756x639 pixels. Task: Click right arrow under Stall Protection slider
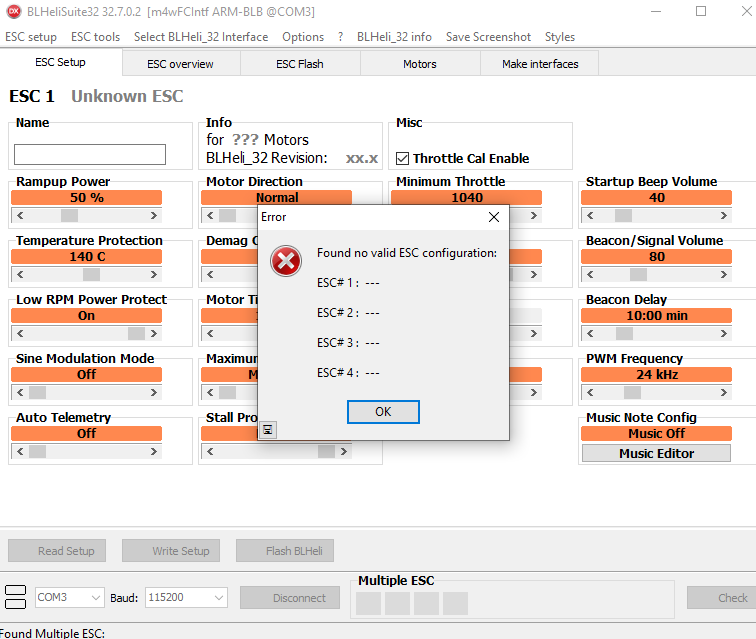pos(344,451)
